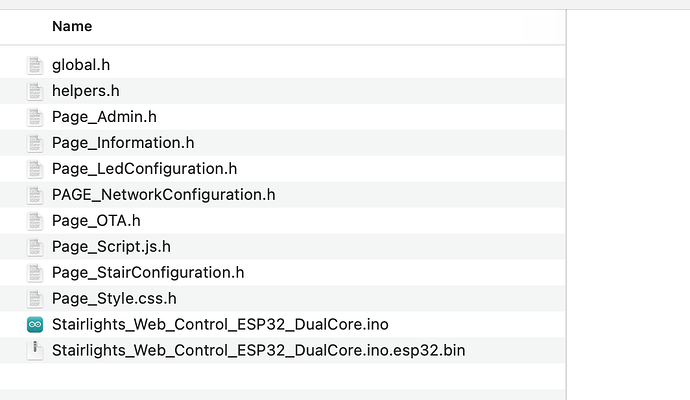
Task: Click the helpers.h document icon
Action: point(35,91)
